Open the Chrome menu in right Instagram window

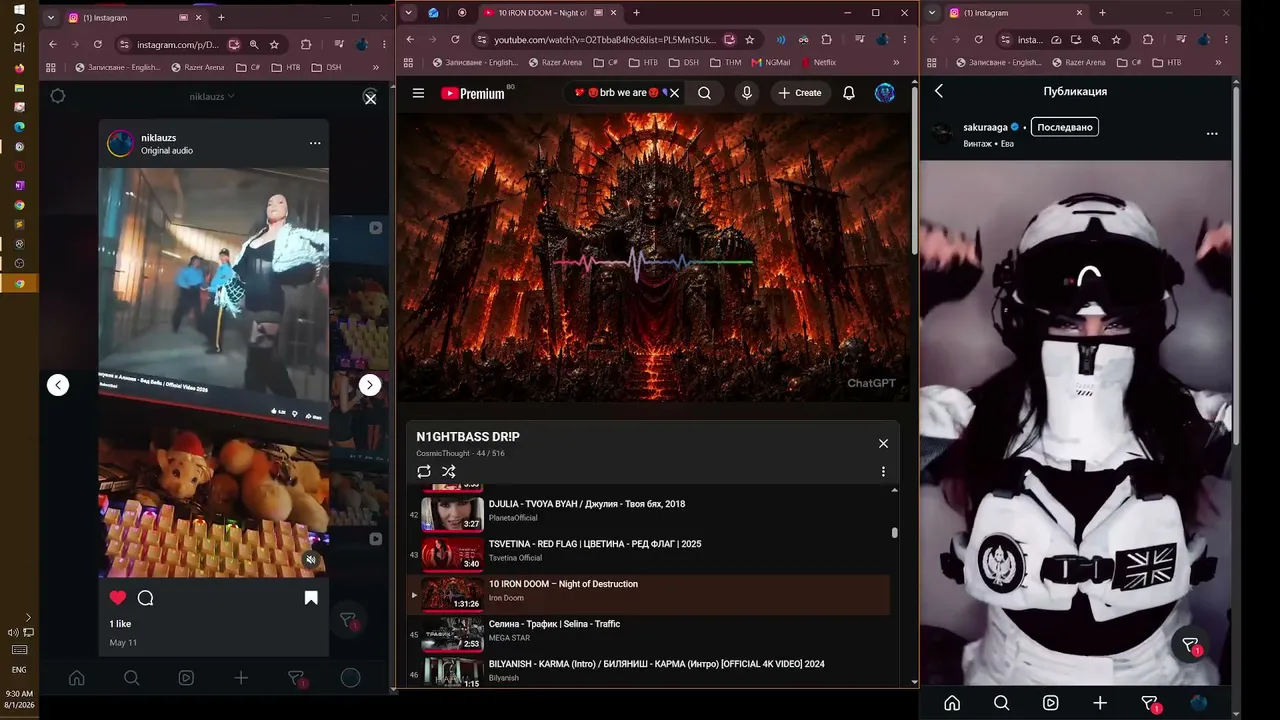pos(1226,39)
